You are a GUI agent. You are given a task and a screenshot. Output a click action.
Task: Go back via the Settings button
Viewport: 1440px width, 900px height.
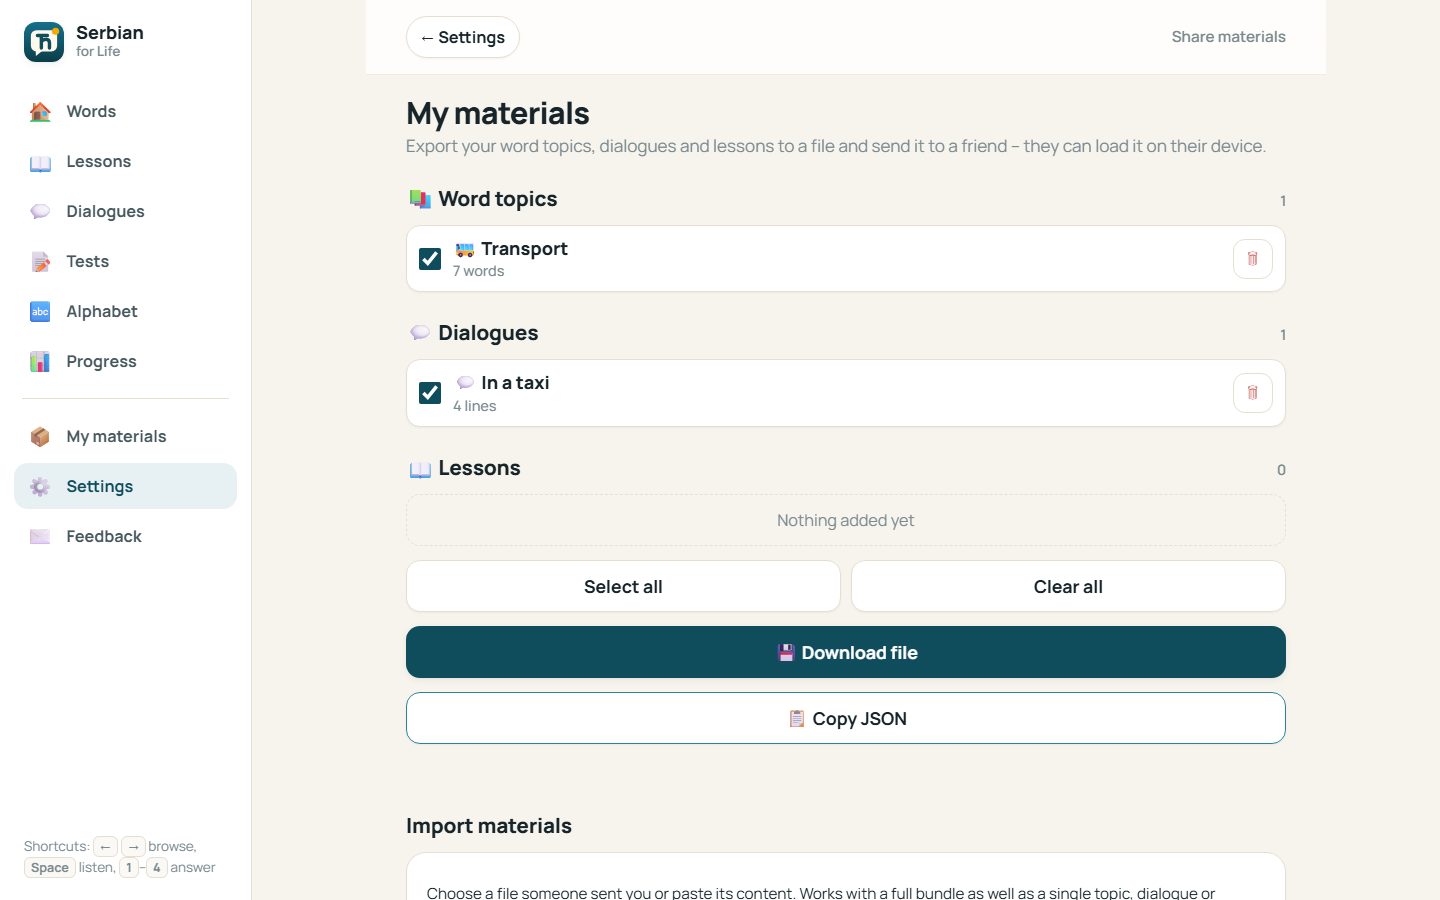tap(463, 37)
